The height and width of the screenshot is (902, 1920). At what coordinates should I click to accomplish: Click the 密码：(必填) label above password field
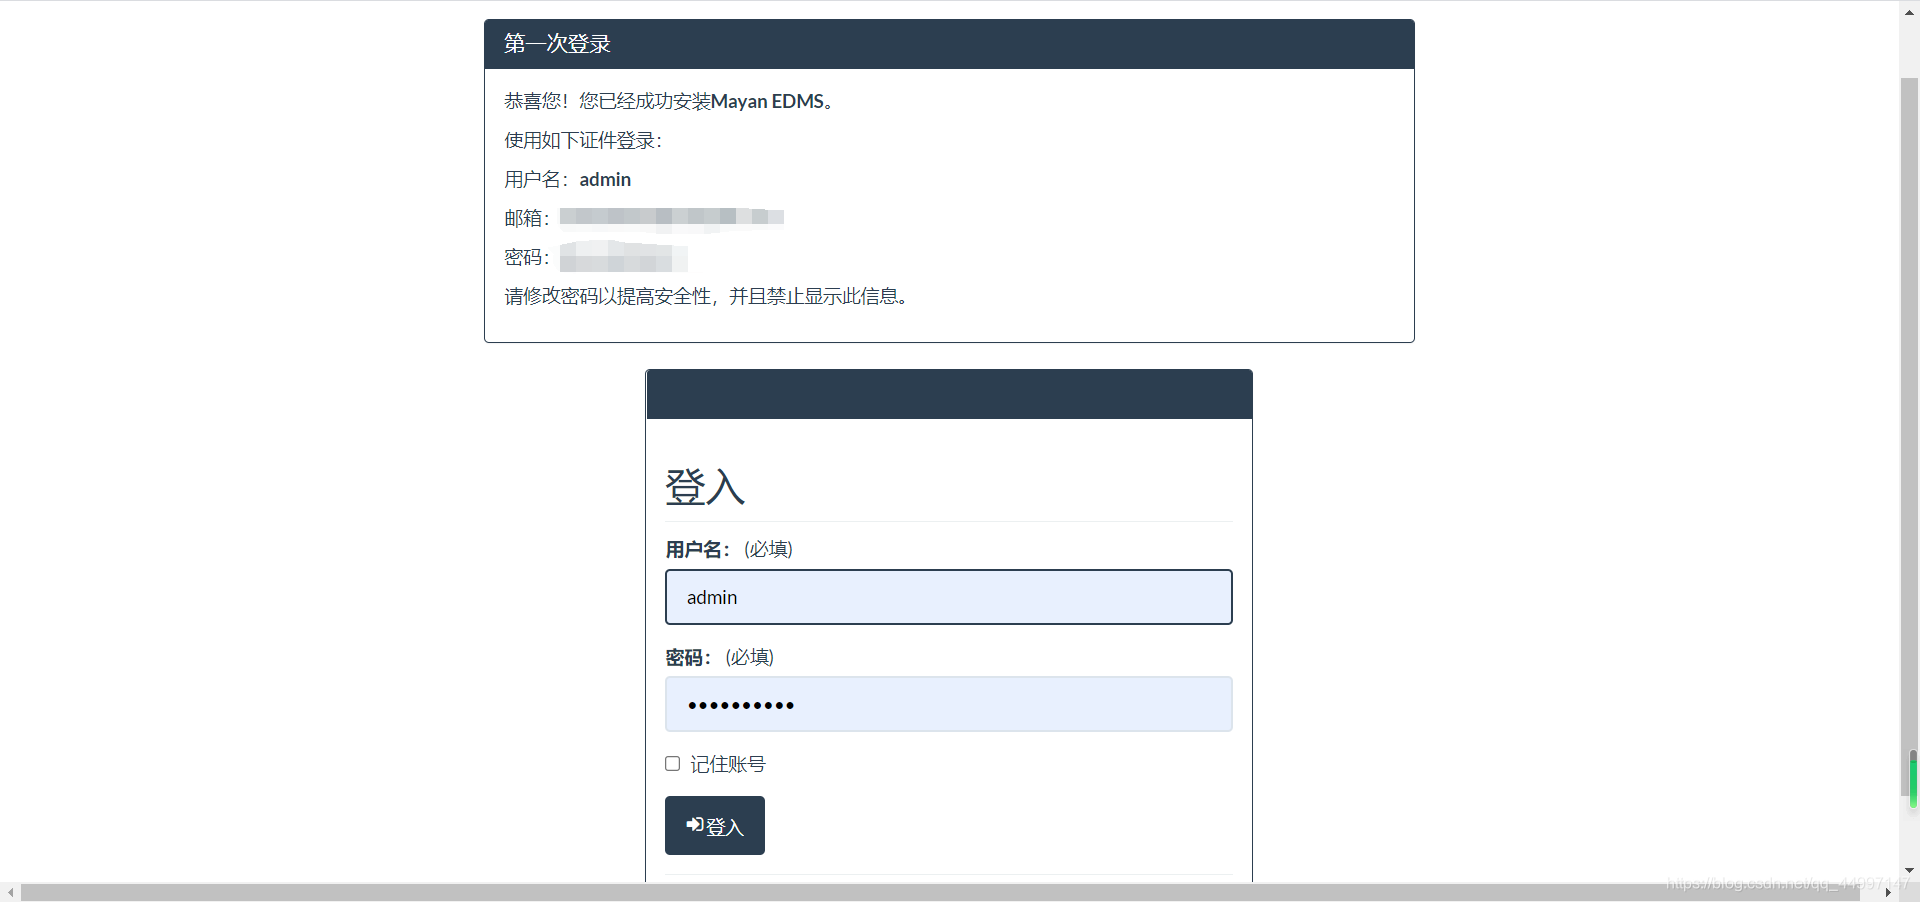pos(720,657)
